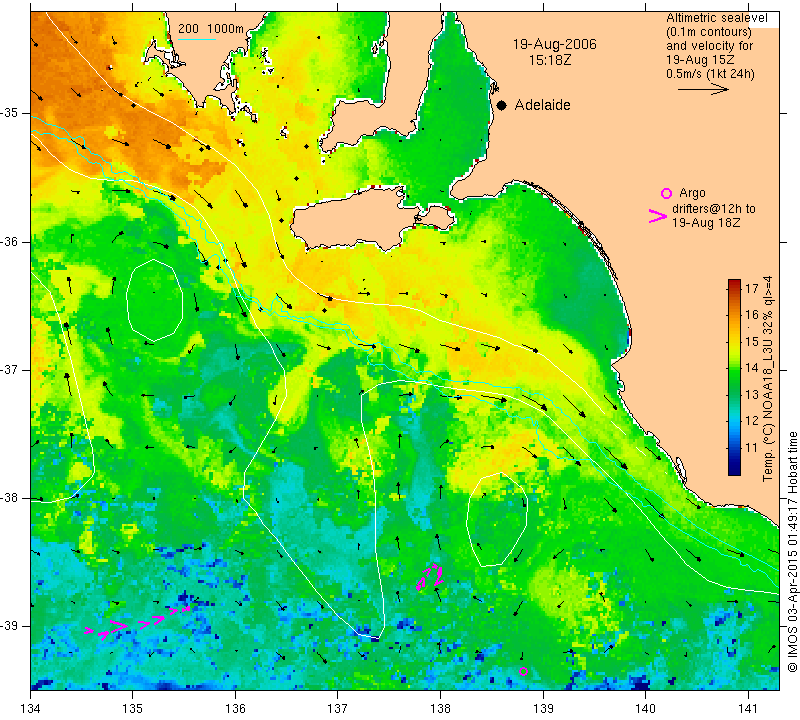The image size is (800, 720).
Task: Click the magenta drifter arrowhead legend symbol
Action: (x=658, y=216)
